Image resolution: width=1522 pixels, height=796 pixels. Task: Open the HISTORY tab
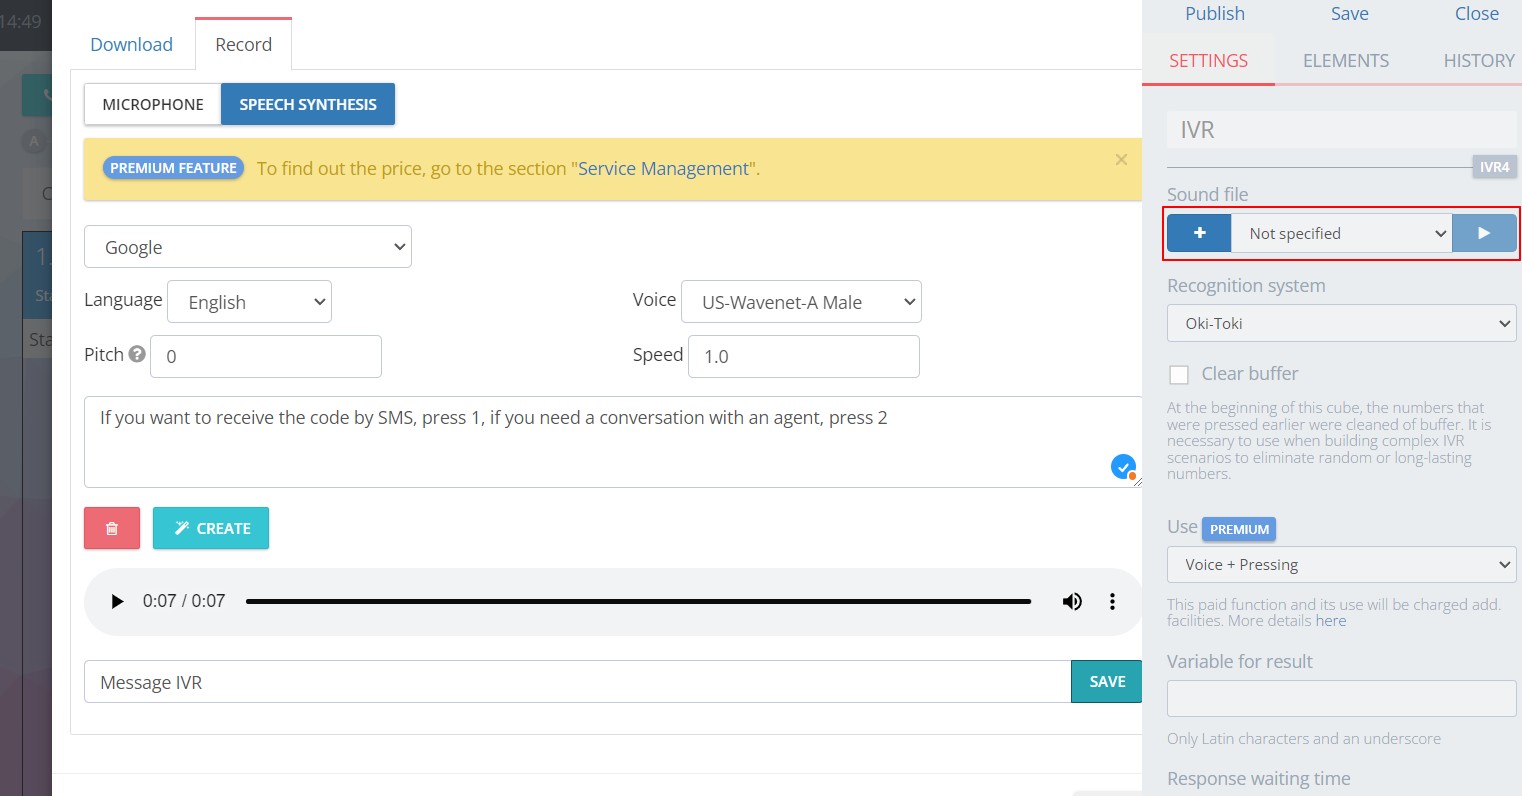pyautogui.click(x=1479, y=60)
